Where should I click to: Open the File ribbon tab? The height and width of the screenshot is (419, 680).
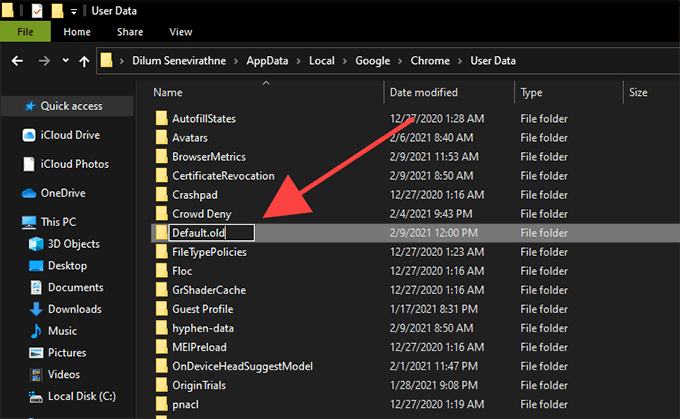pos(27,32)
